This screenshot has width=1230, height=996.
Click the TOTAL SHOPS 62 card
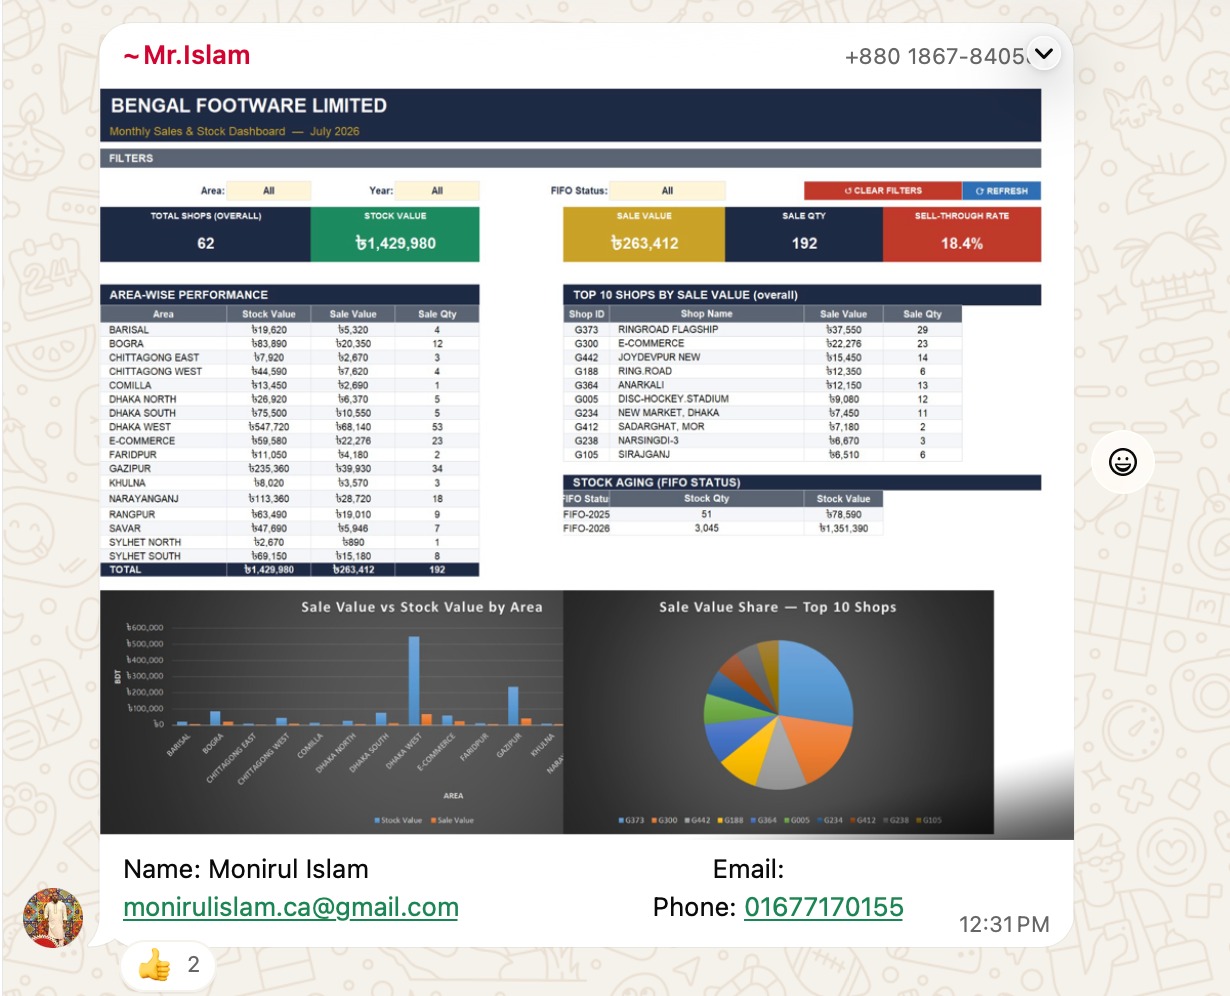coord(205,234)
